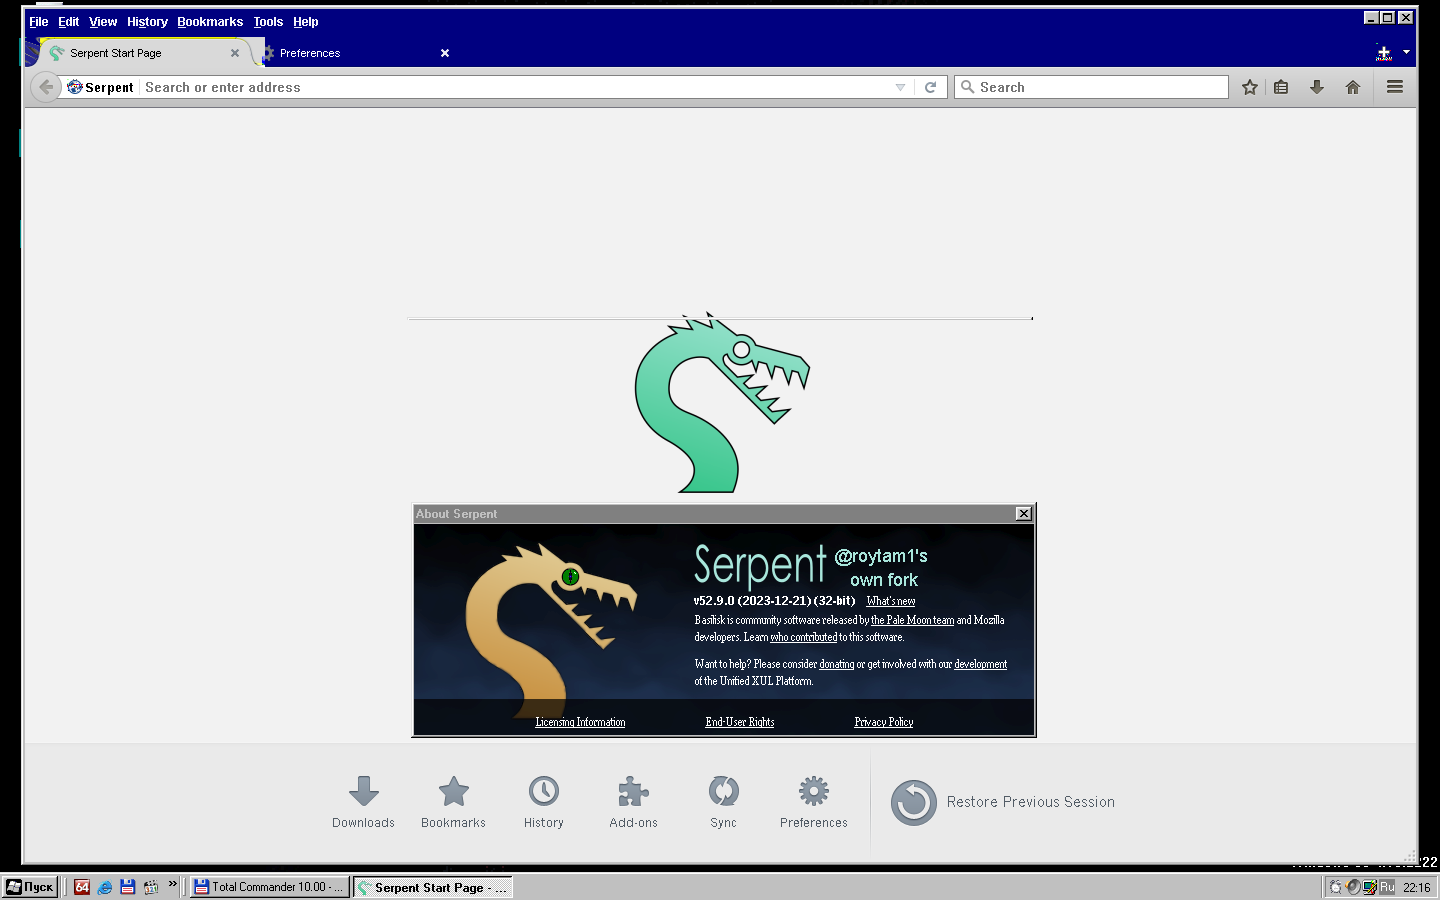
Task: Open the downloads arrow in the toolbar
Action: coord(1317,87)
